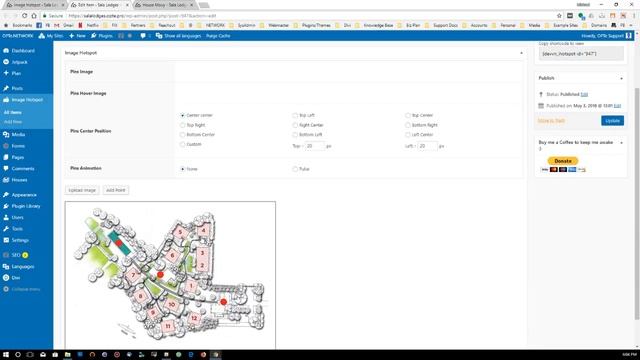Click the Upload Image button
This screenshot has height=360, width=640.
click(82, 190)
